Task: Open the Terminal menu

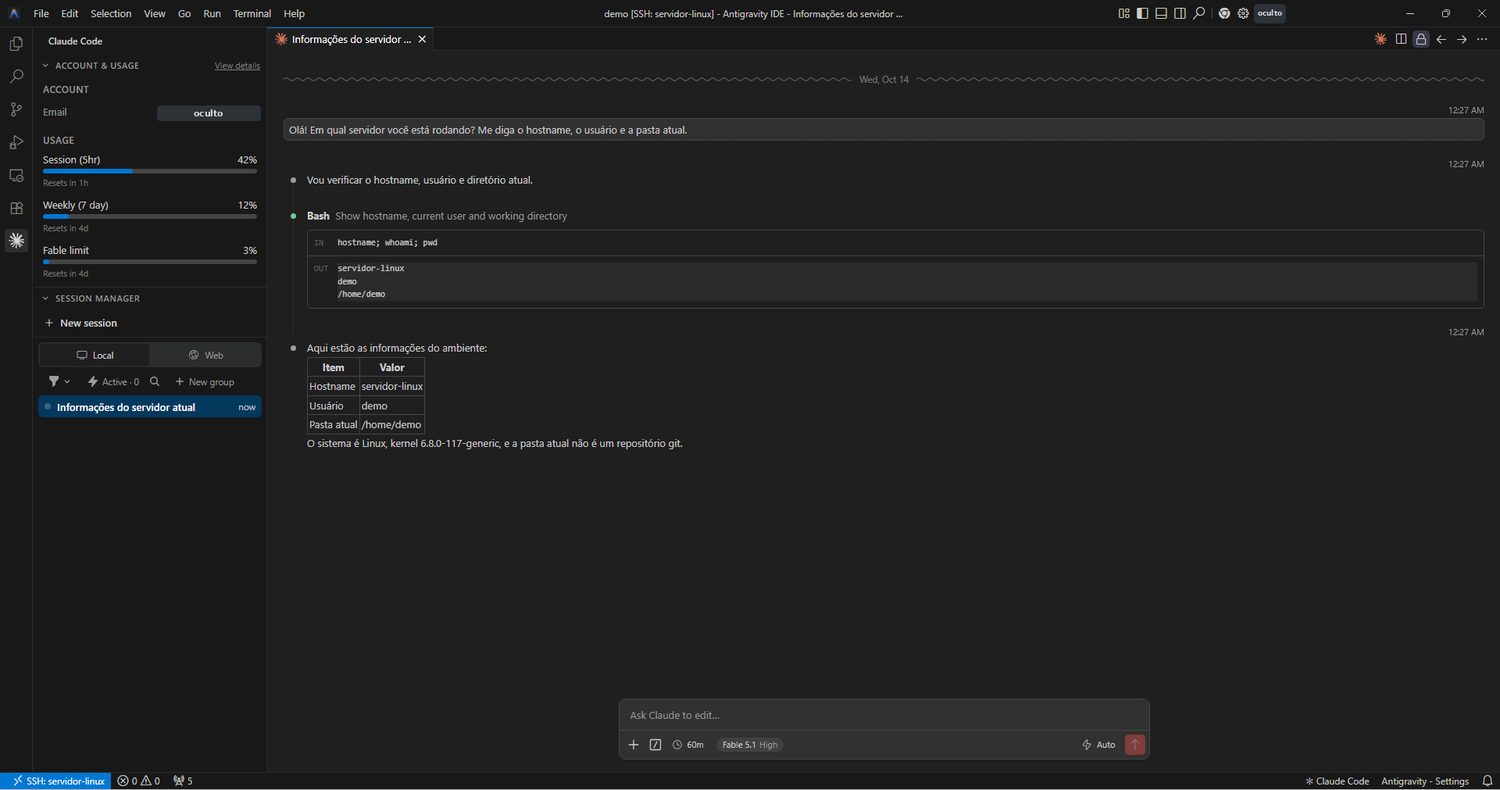Action: pos(252,13)
